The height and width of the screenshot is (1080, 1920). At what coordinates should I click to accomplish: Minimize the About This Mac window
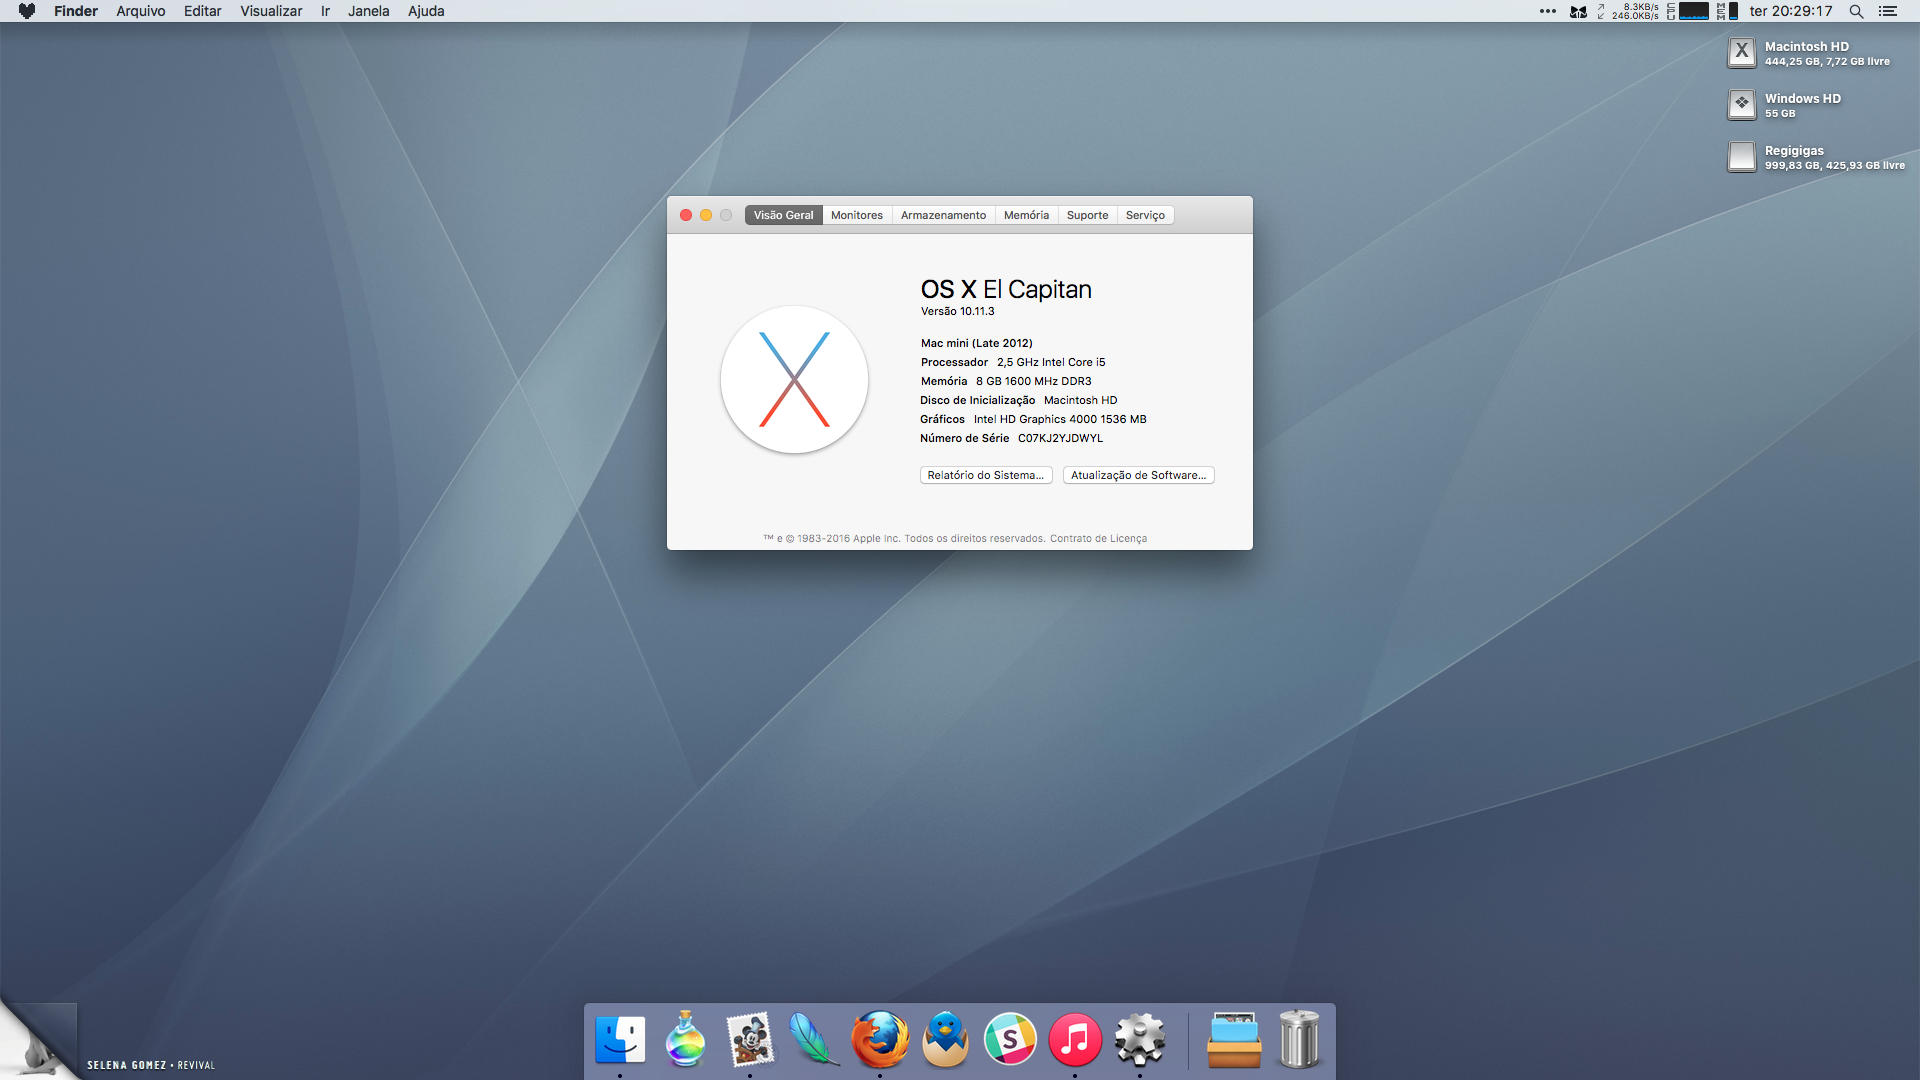pos(706,215)
